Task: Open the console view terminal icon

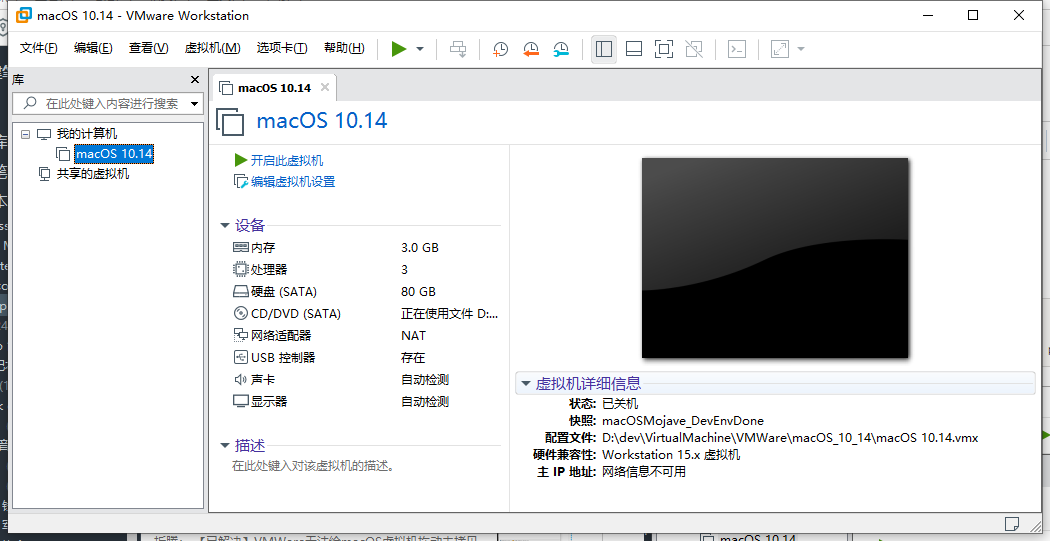Action: pyautogui.click(x=737, y=49)
